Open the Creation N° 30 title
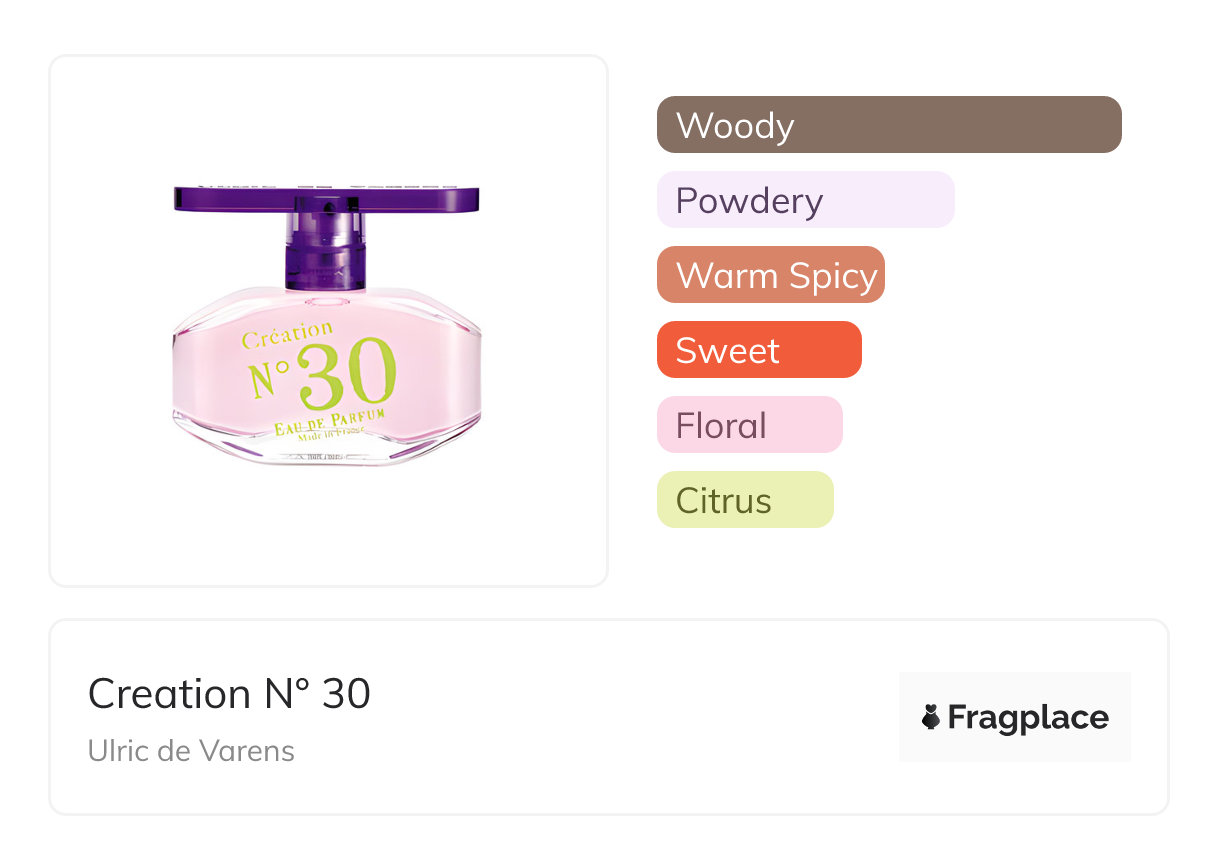The height and width of the screenshot is (864, 1218). coord(229,693)
